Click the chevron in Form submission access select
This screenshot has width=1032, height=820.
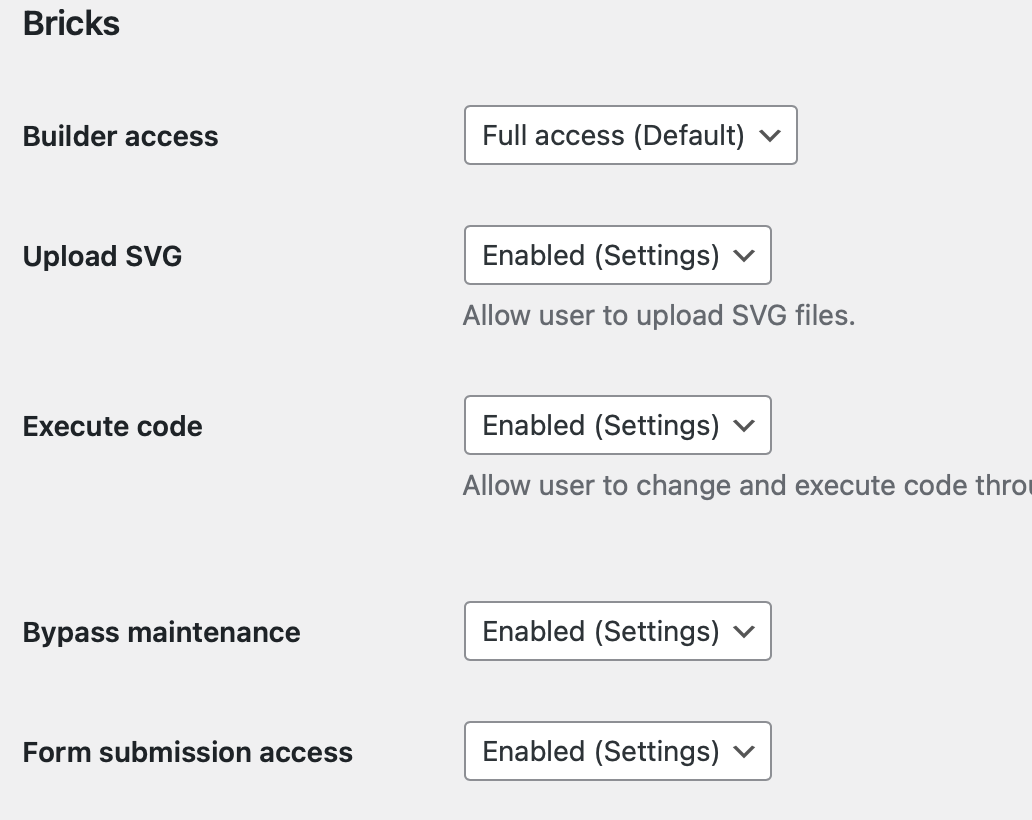(744, 752)
